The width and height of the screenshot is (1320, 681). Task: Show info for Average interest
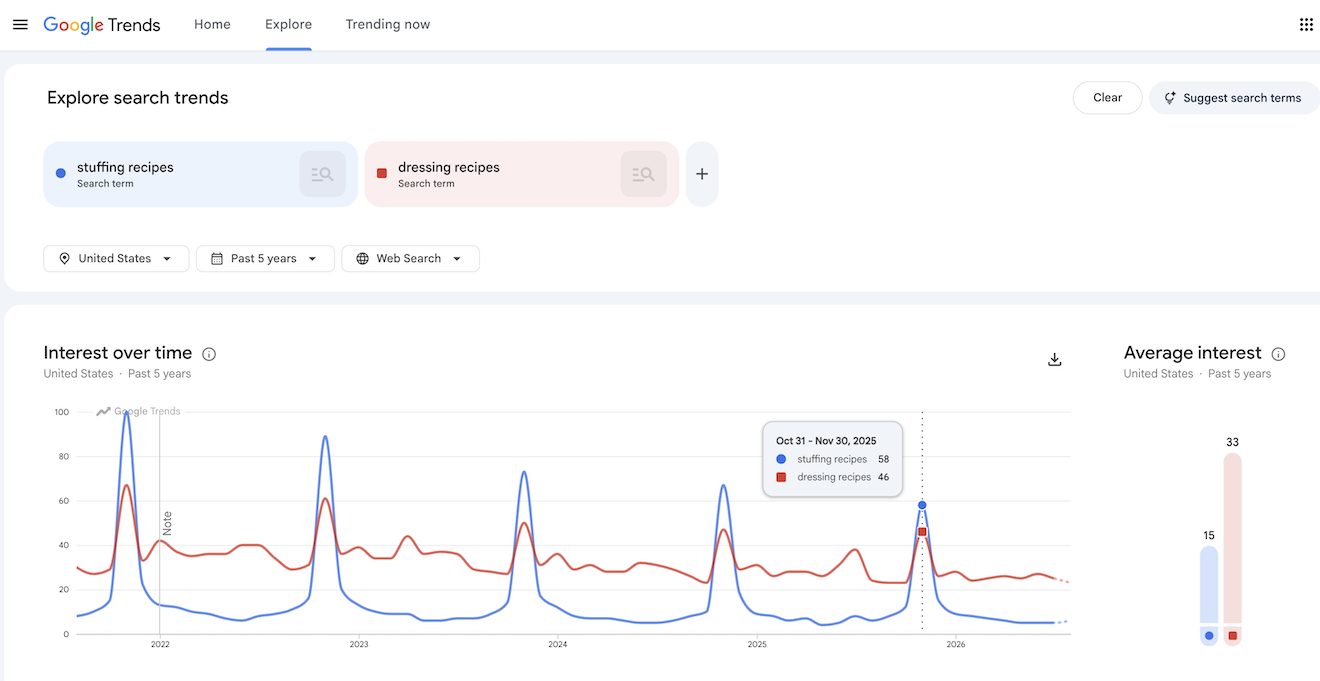pyautogui.click(x=1278, y=354)
